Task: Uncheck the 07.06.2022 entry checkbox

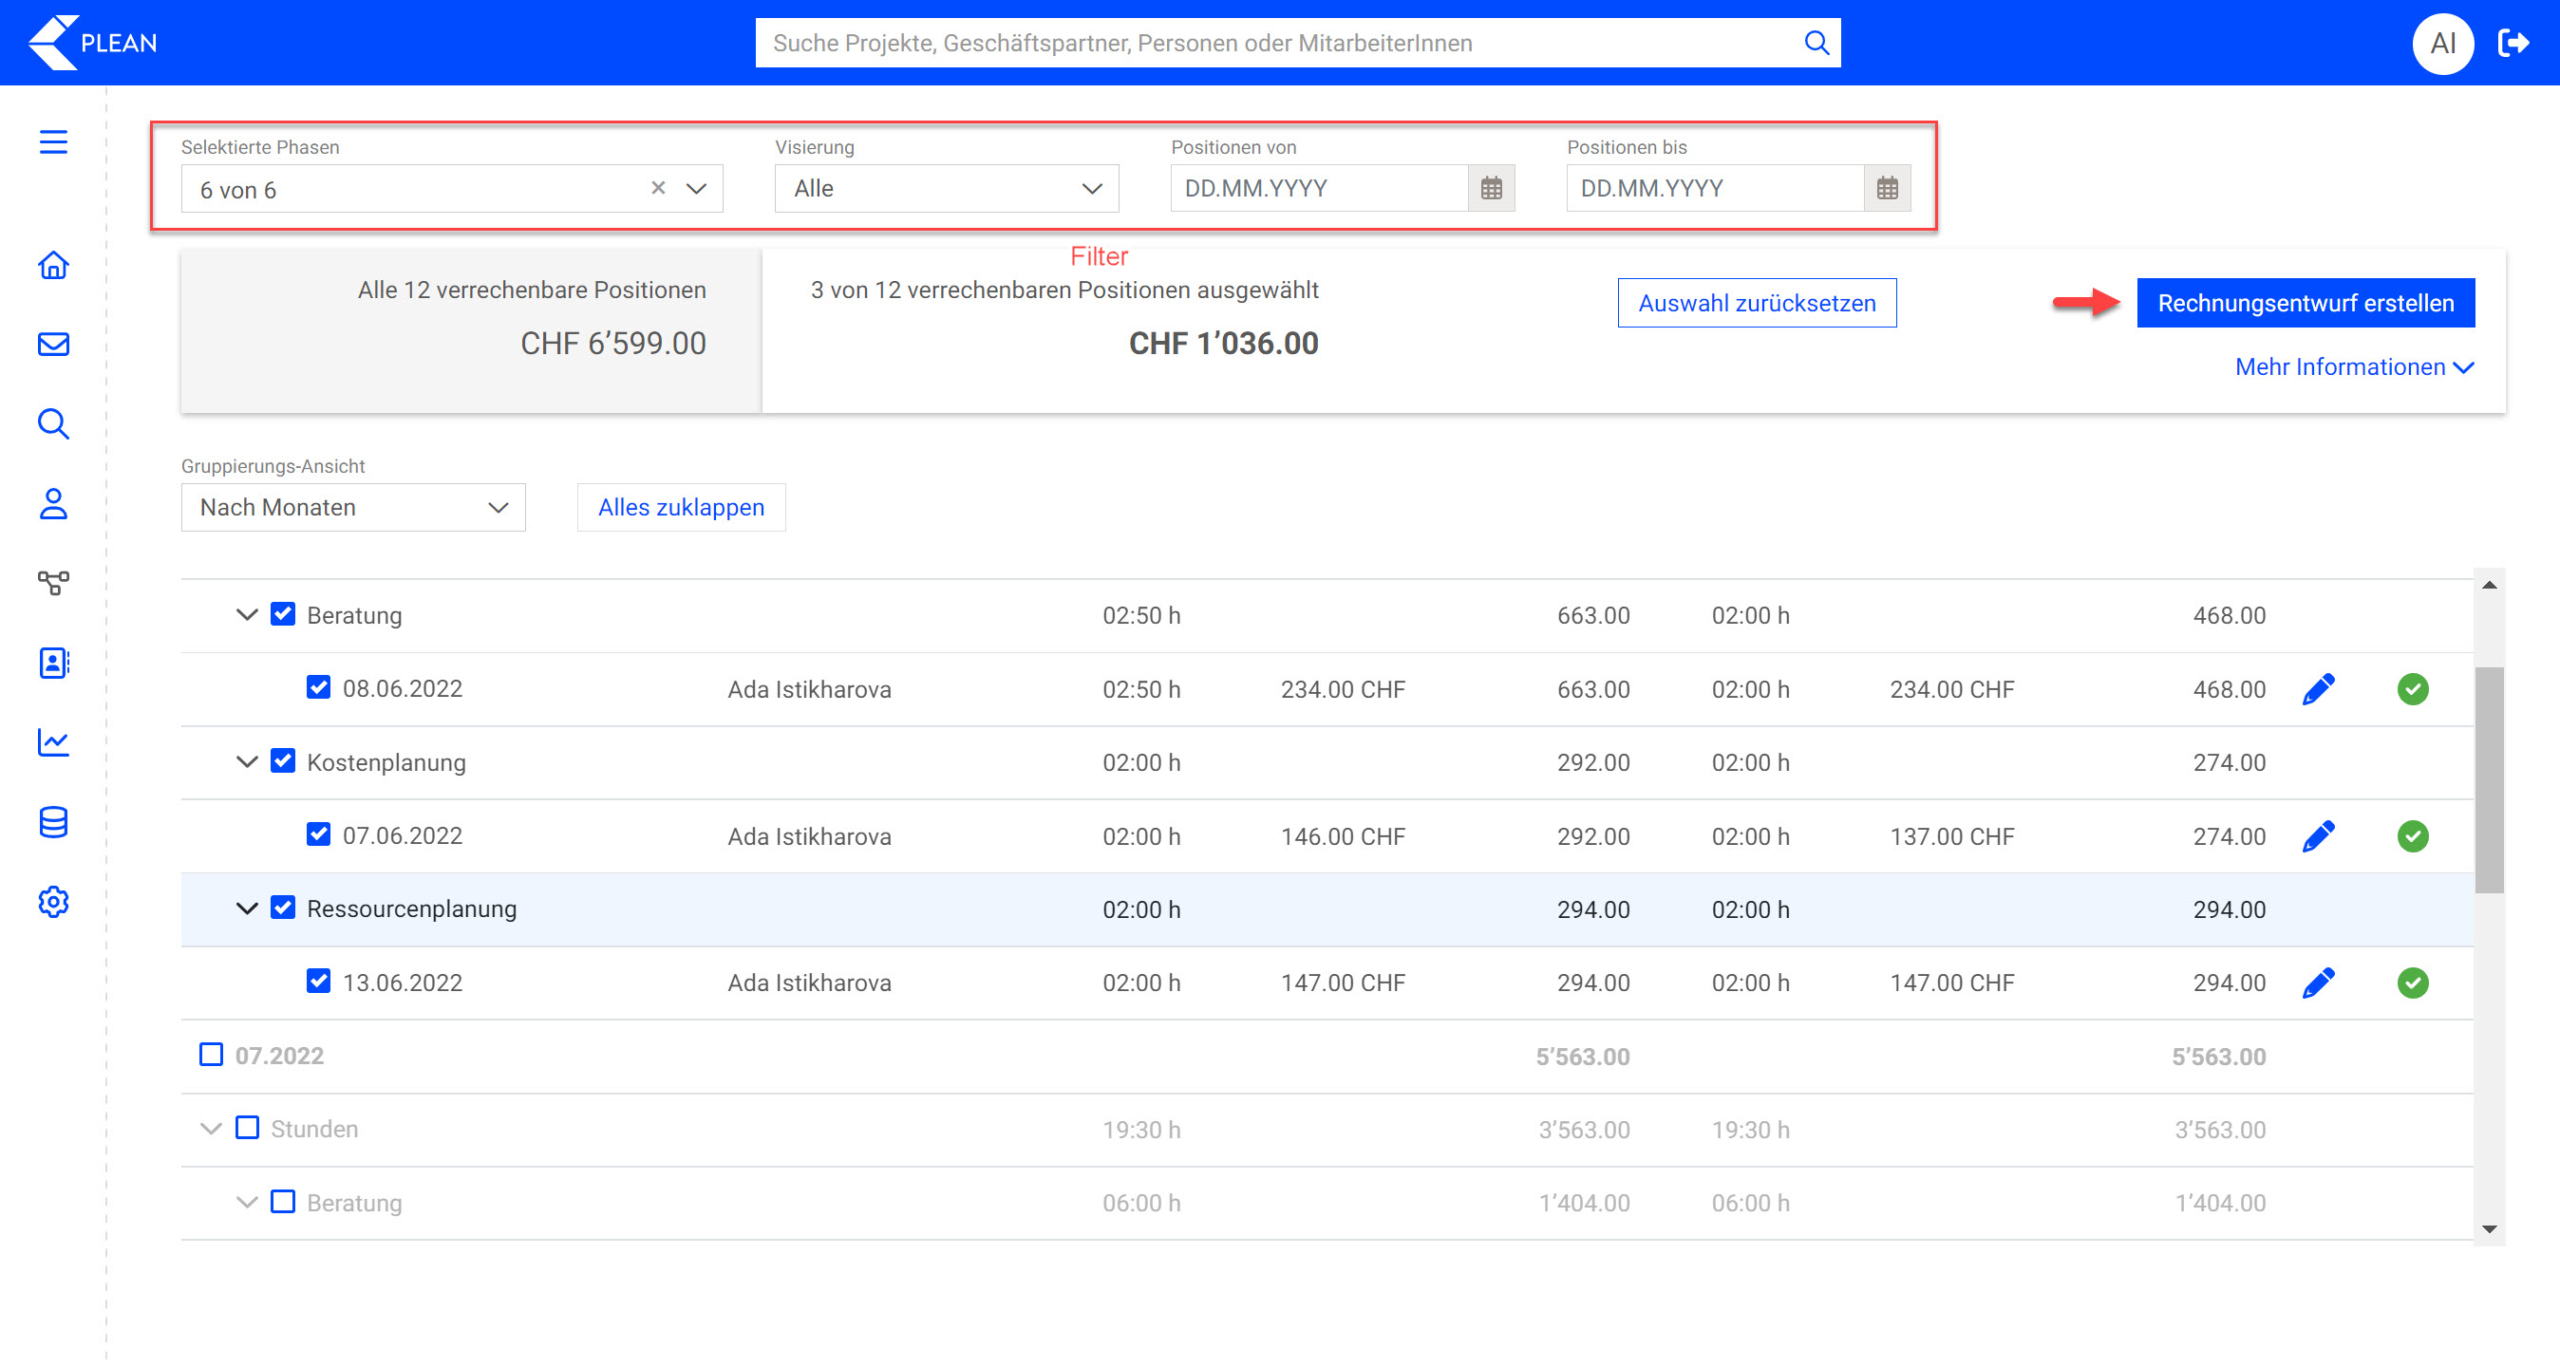Action: point(318,835)
